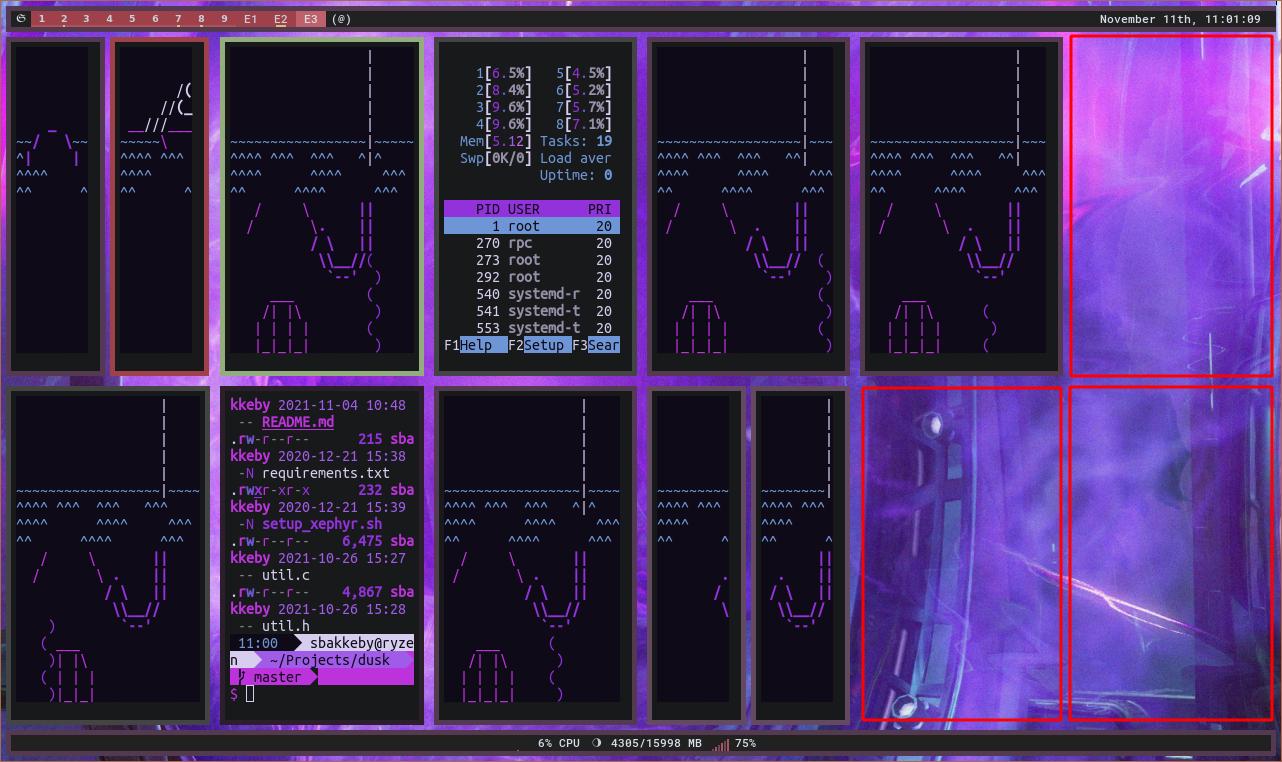Viewport: 1282px width, 762px height.
Task: Click CPU 1 meter showing 6.5%
Action: click(504, 73)
